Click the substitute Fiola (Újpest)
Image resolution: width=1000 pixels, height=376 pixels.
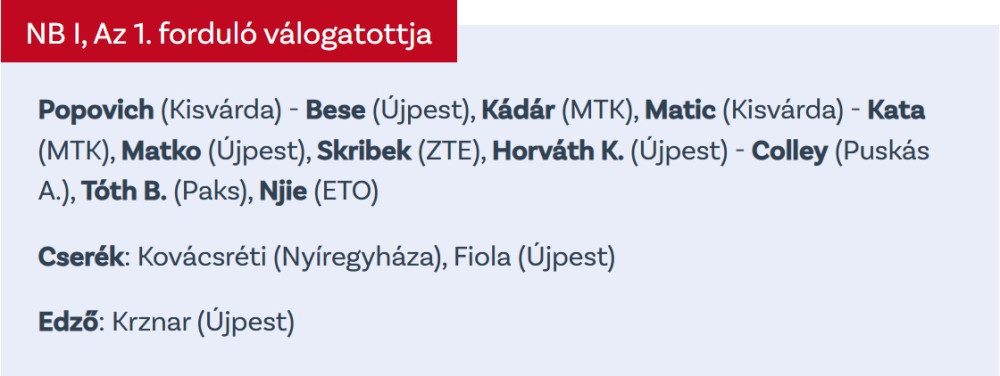[x=534, y=257]
